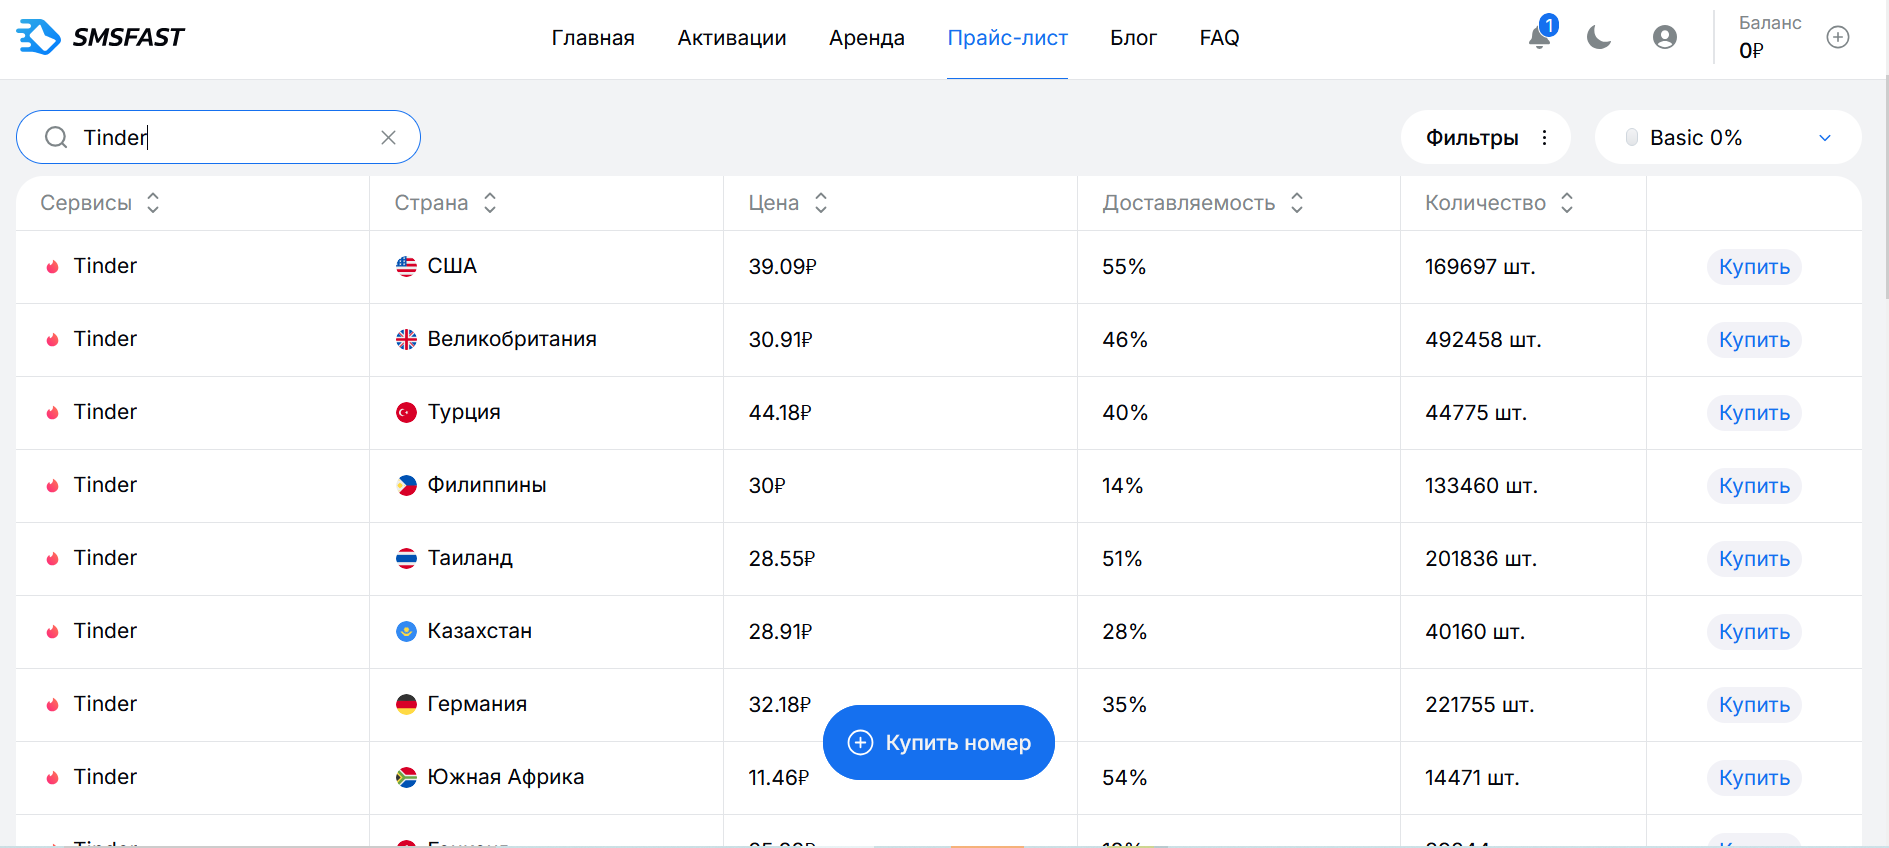Select the Прайс-лист tab
Image resolution: width=1889 pixels, height=848 pixels.
point(1008,38)
